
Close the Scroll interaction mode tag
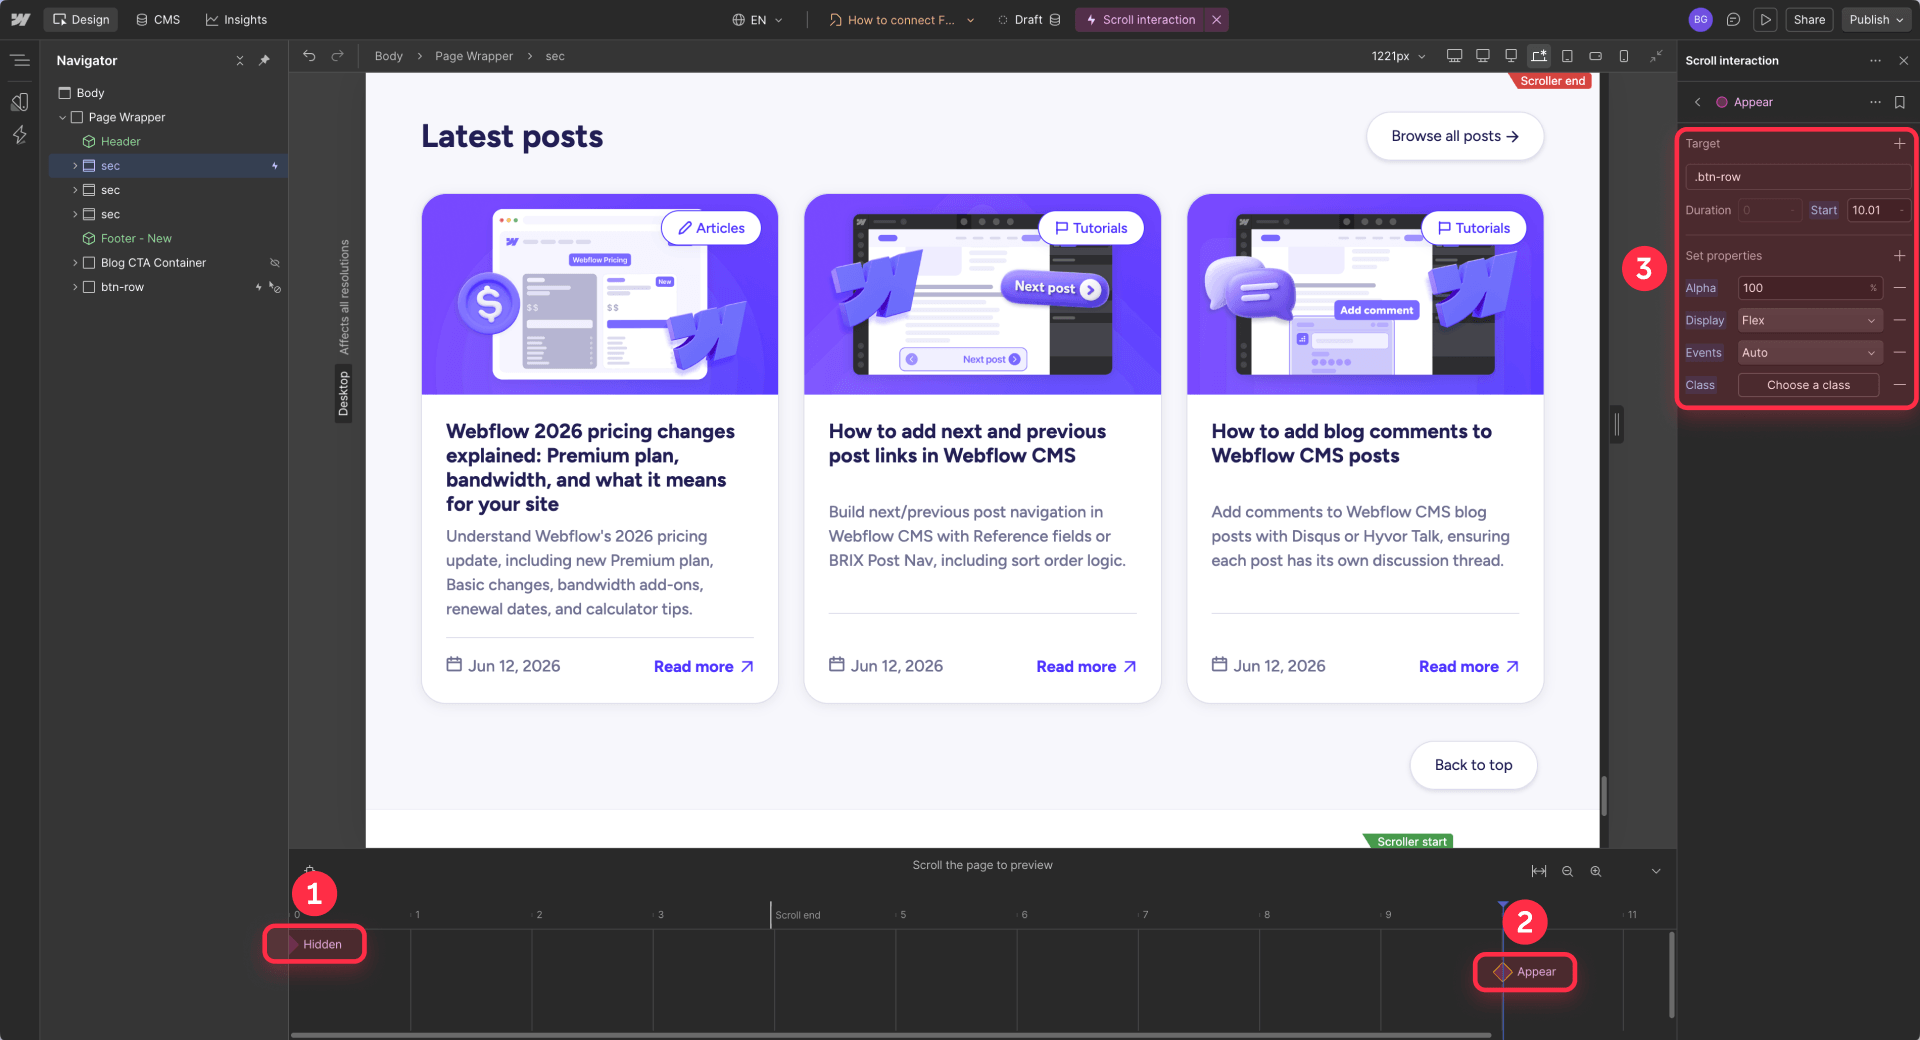coord(1216,19)
